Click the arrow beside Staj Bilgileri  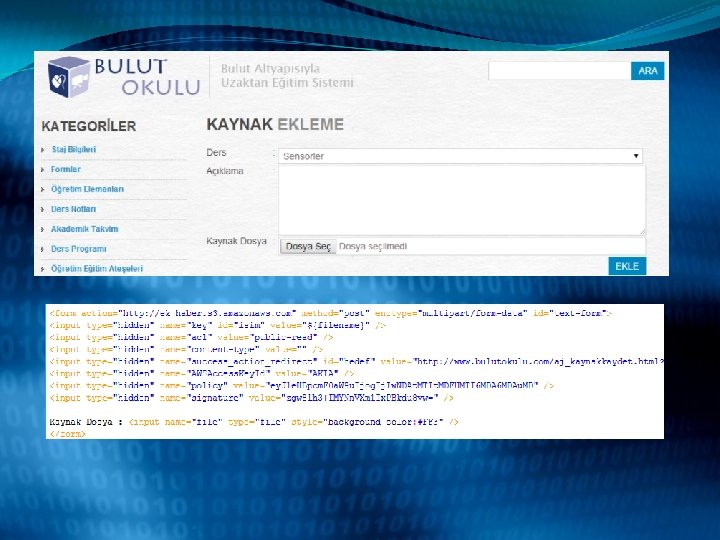(43, 150)
